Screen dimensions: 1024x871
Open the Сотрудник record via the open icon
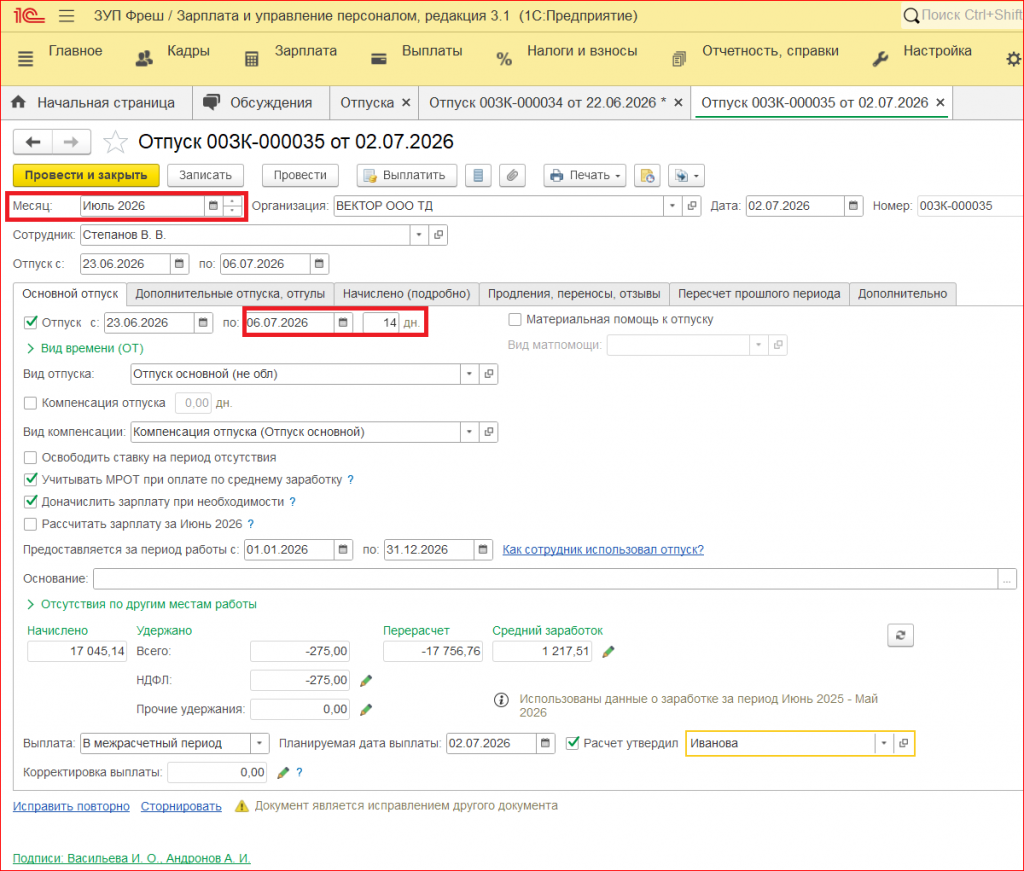pos(438,235)
